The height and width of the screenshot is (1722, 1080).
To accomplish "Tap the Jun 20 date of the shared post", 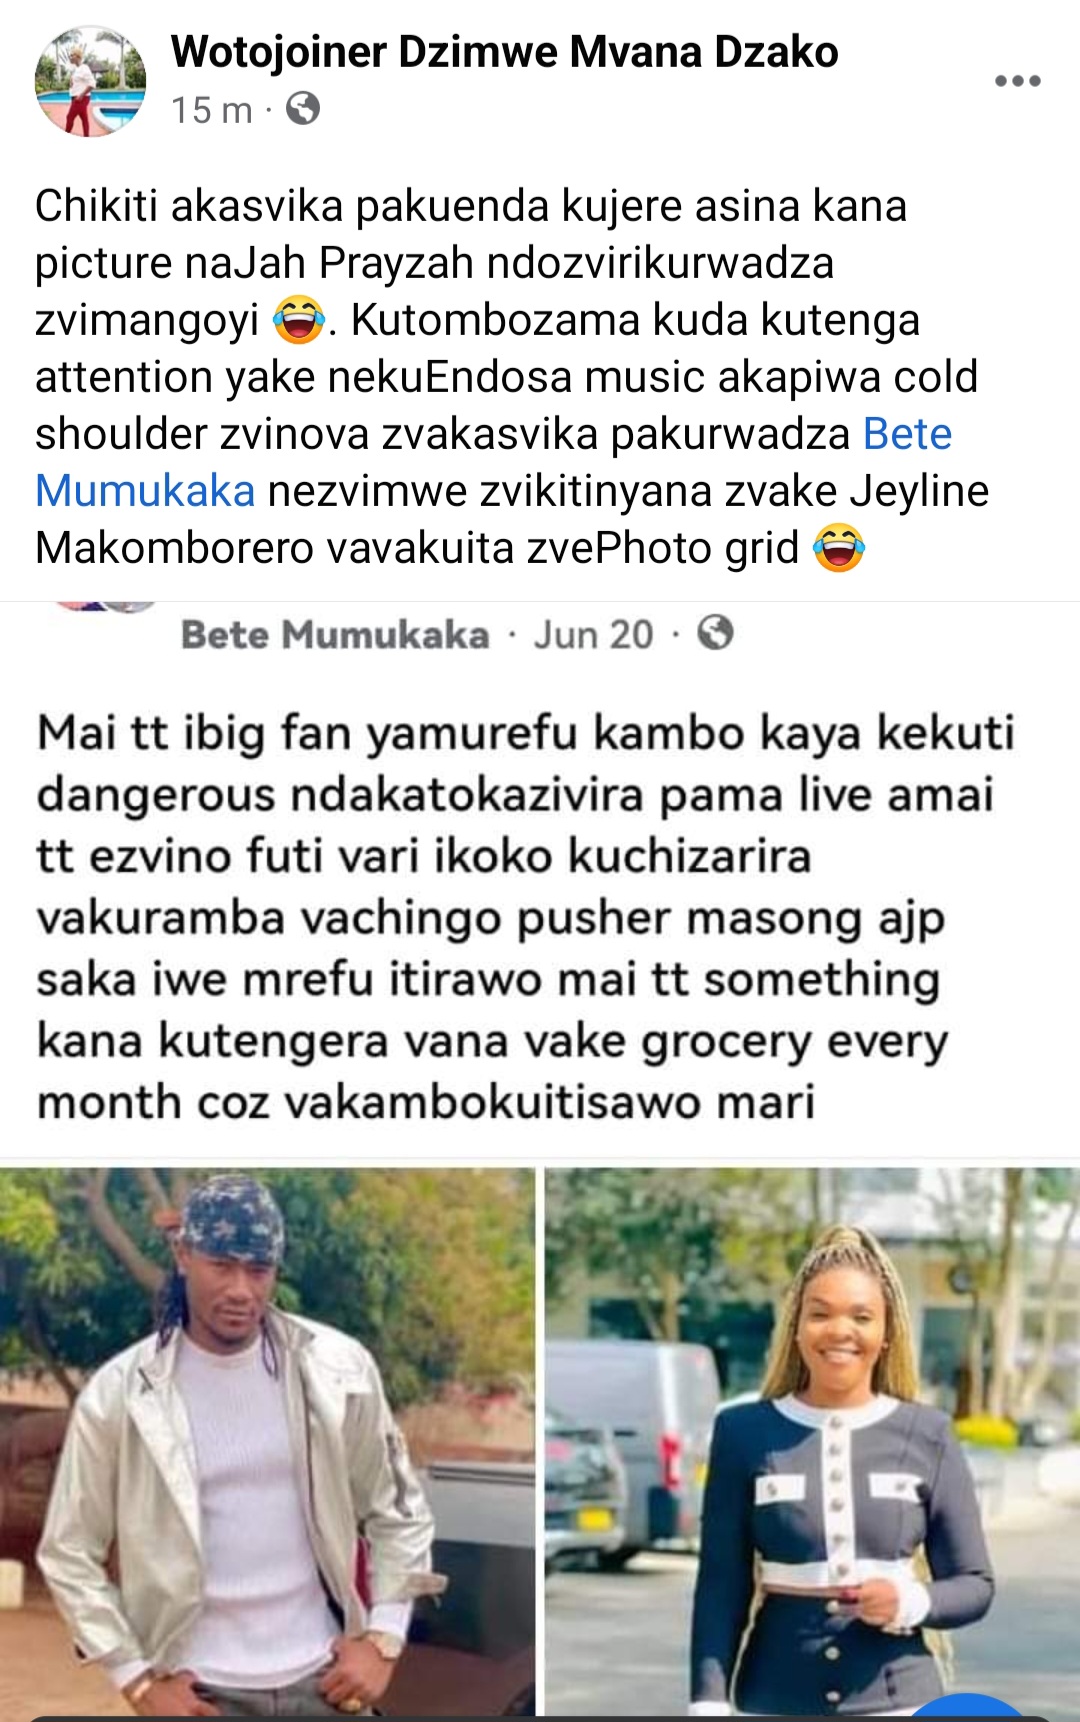I will pos(593,634).
